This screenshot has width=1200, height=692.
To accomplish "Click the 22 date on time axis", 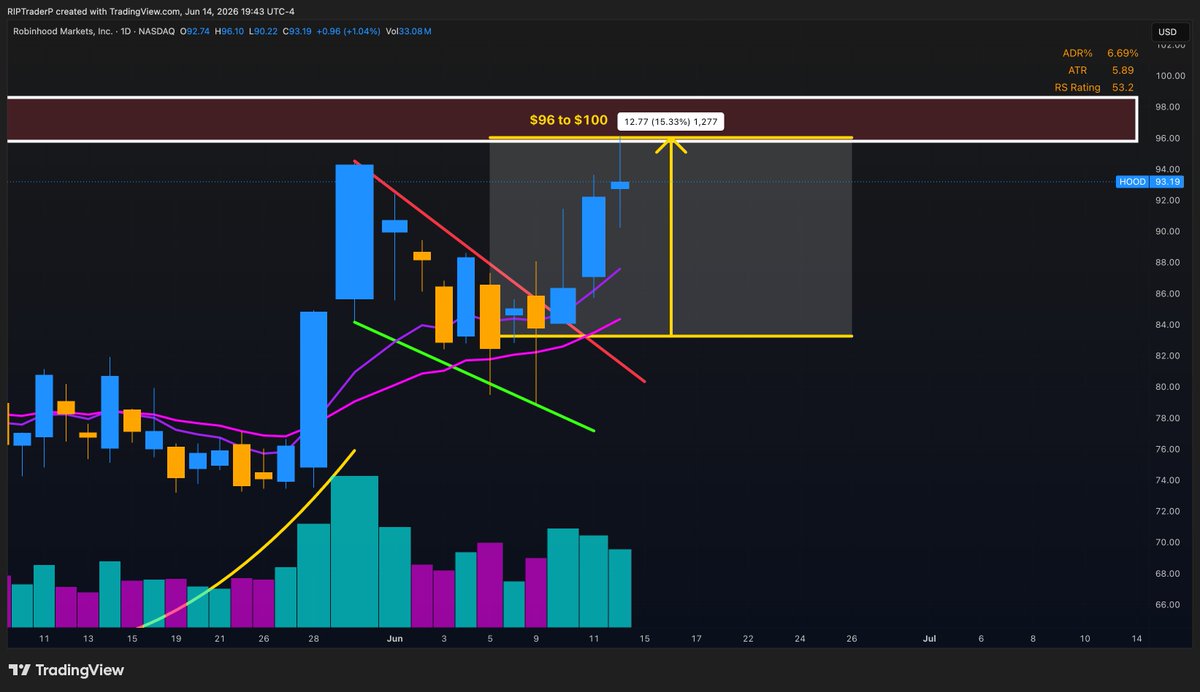I will 748,638.
